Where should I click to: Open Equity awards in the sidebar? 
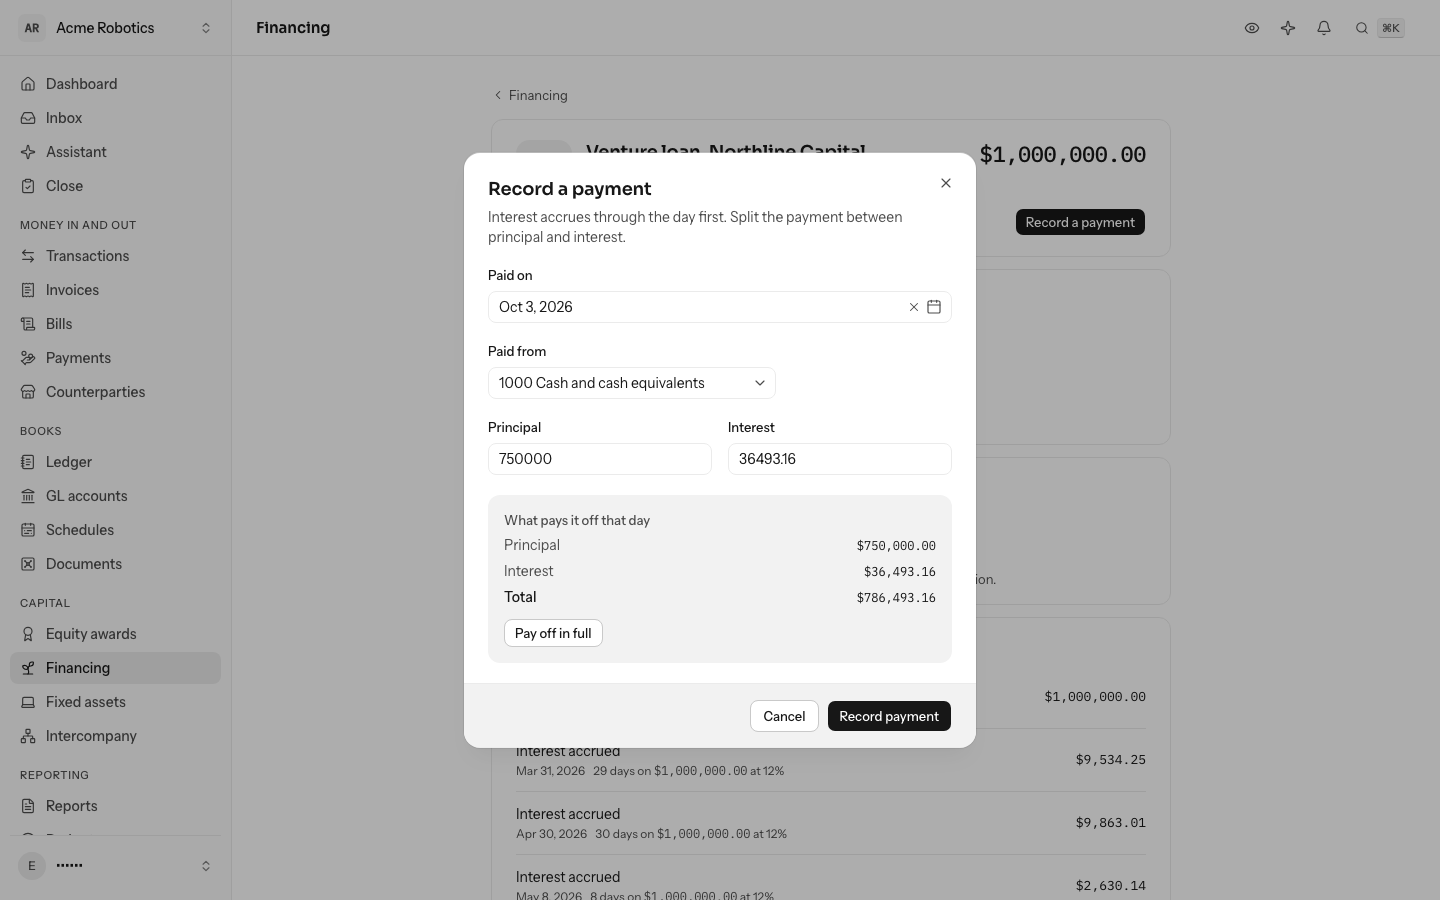pyautogui.click(x=116, y=634)
